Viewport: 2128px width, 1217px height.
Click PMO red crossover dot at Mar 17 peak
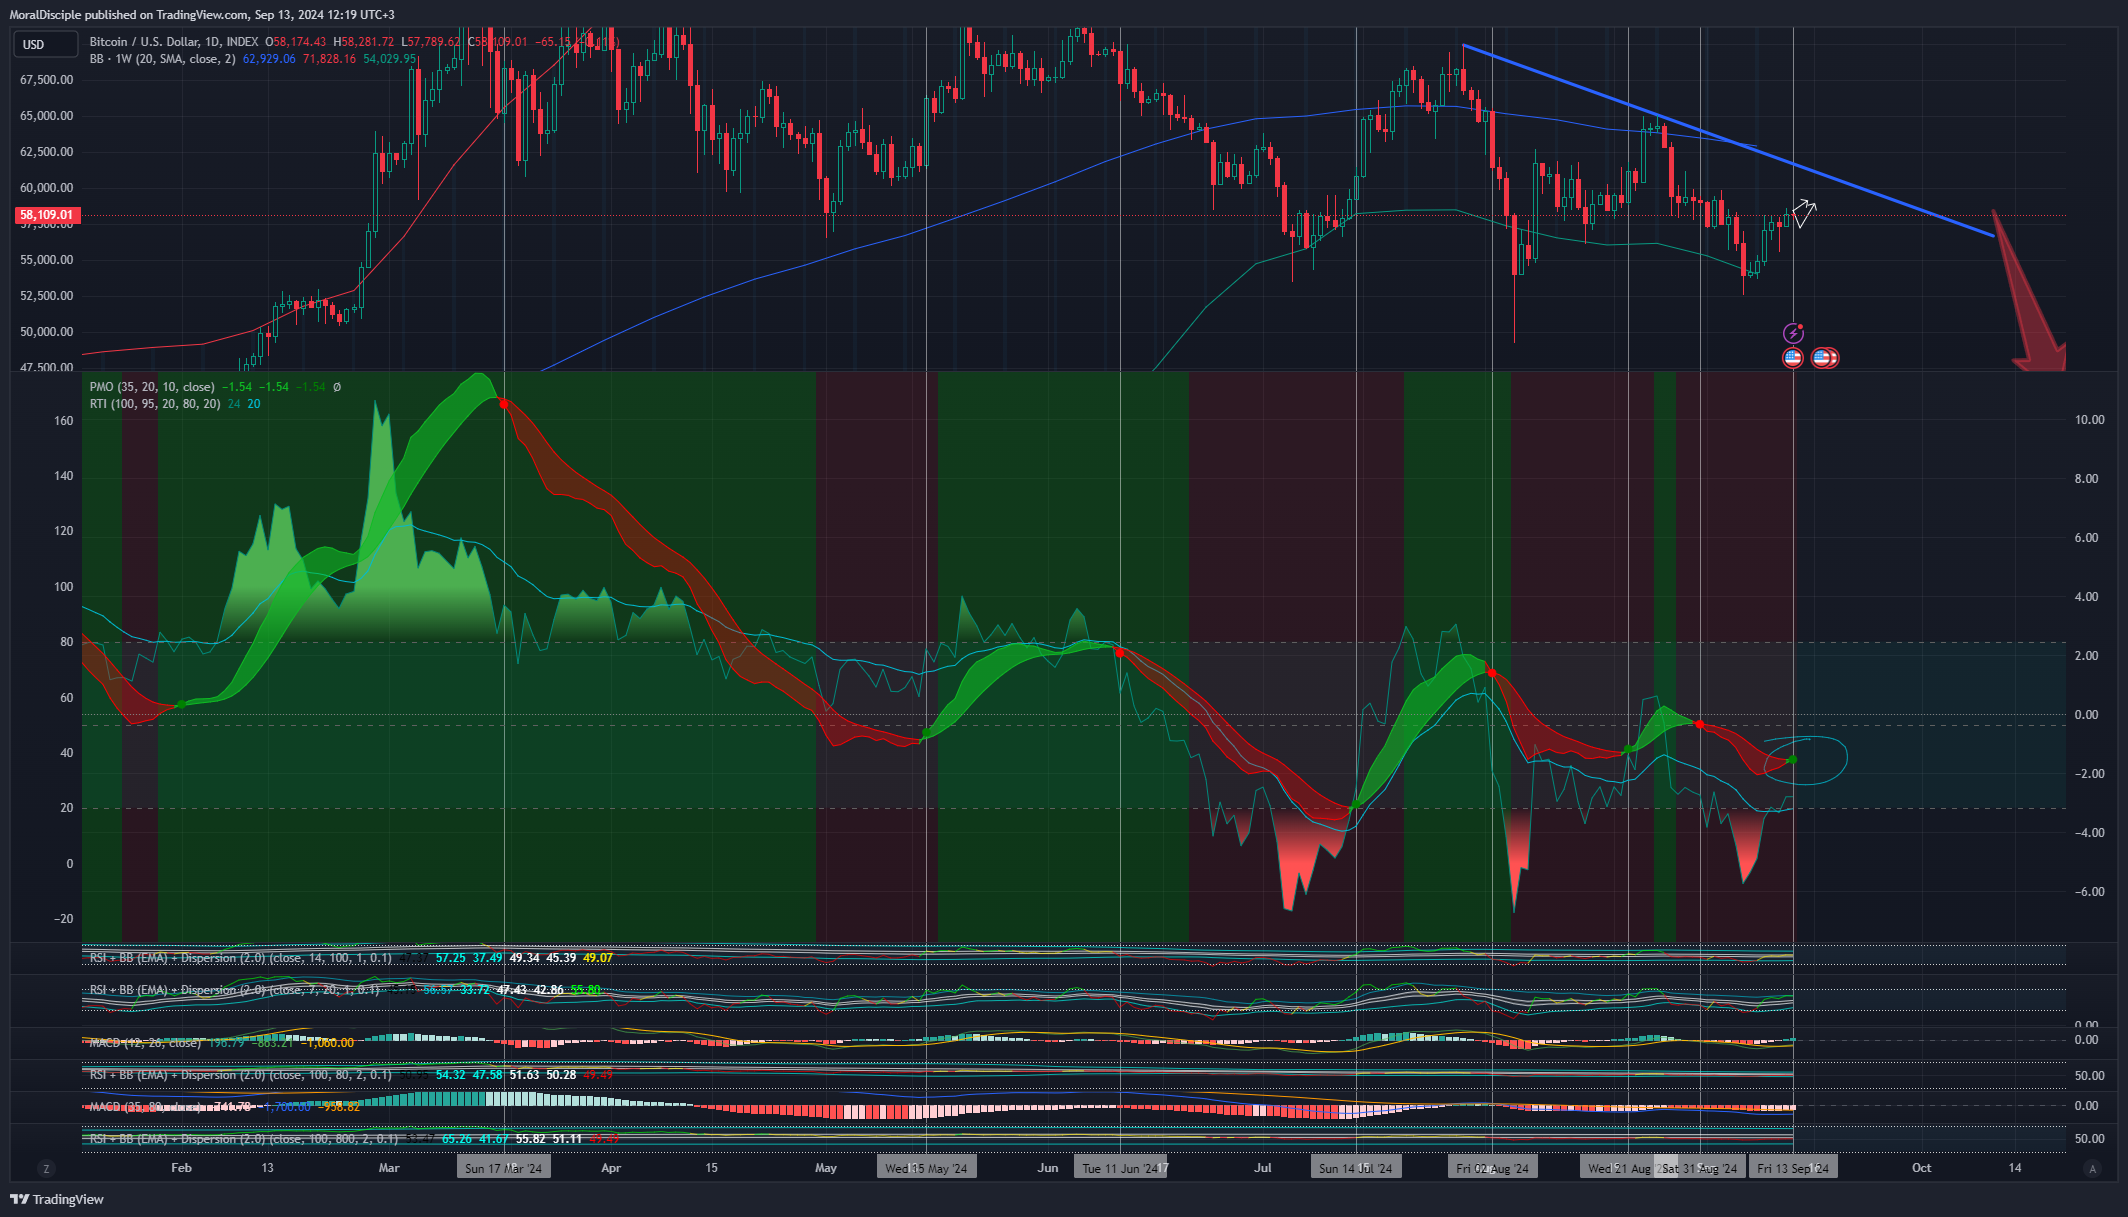[x=503, y=403]
